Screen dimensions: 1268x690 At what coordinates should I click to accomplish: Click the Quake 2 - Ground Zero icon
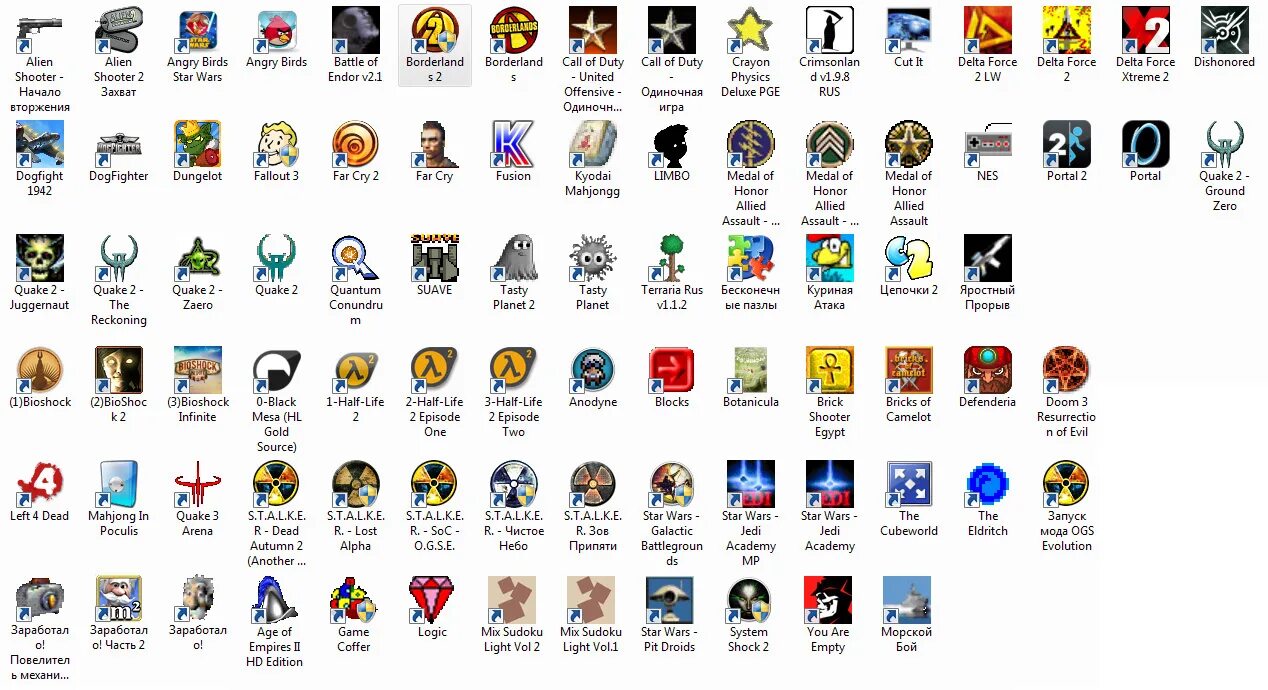1224,144
